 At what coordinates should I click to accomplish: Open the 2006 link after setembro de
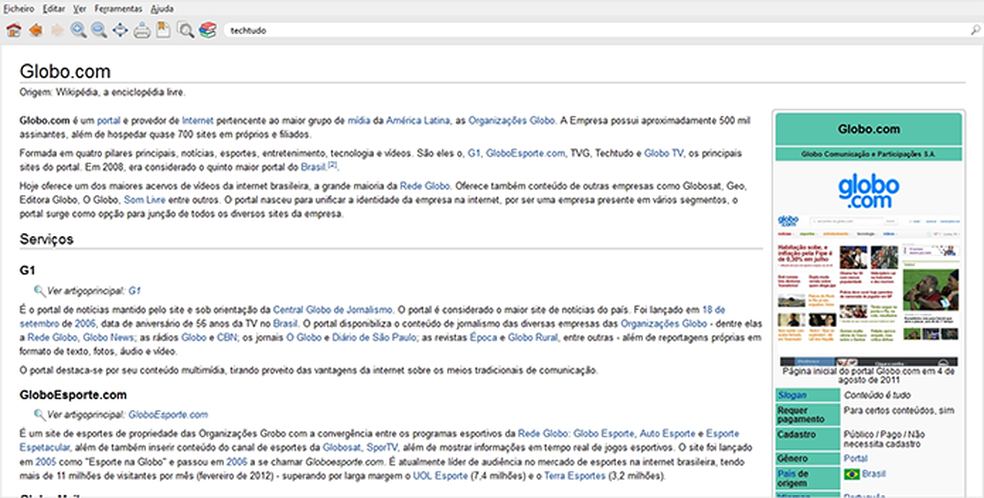85,324
